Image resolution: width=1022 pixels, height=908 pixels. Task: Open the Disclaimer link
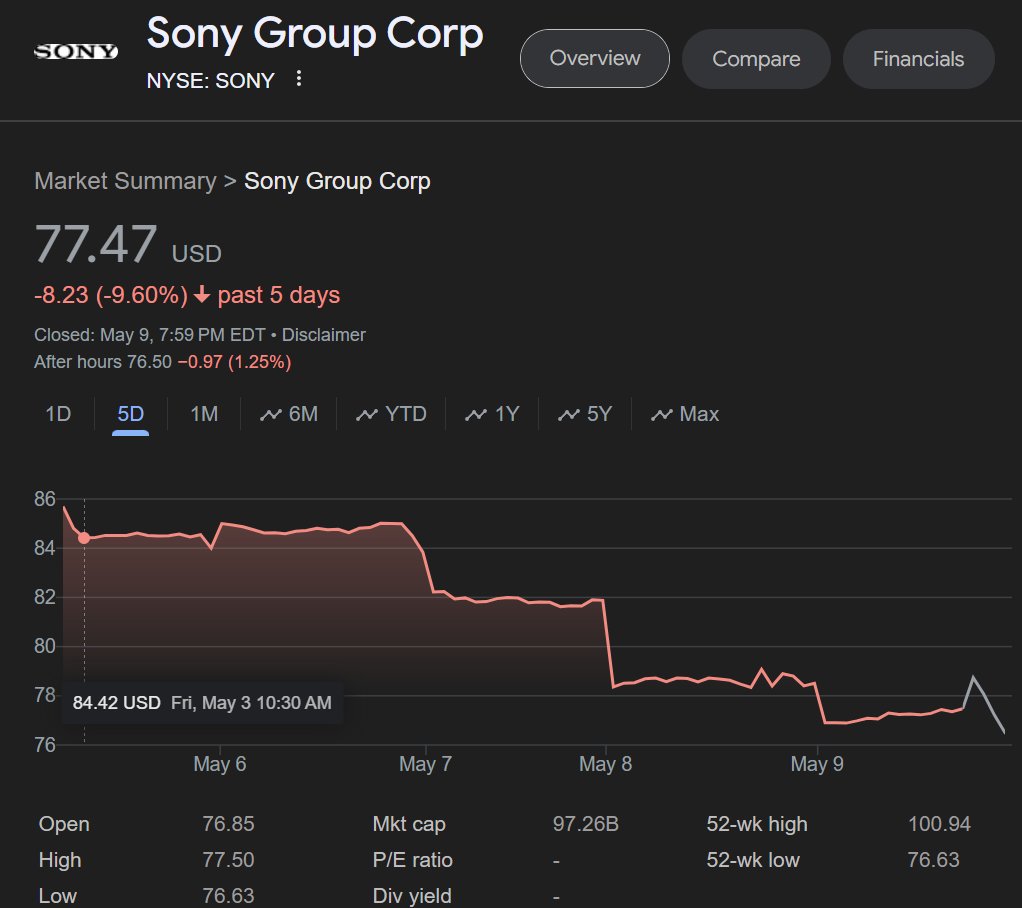click(323, 335)
